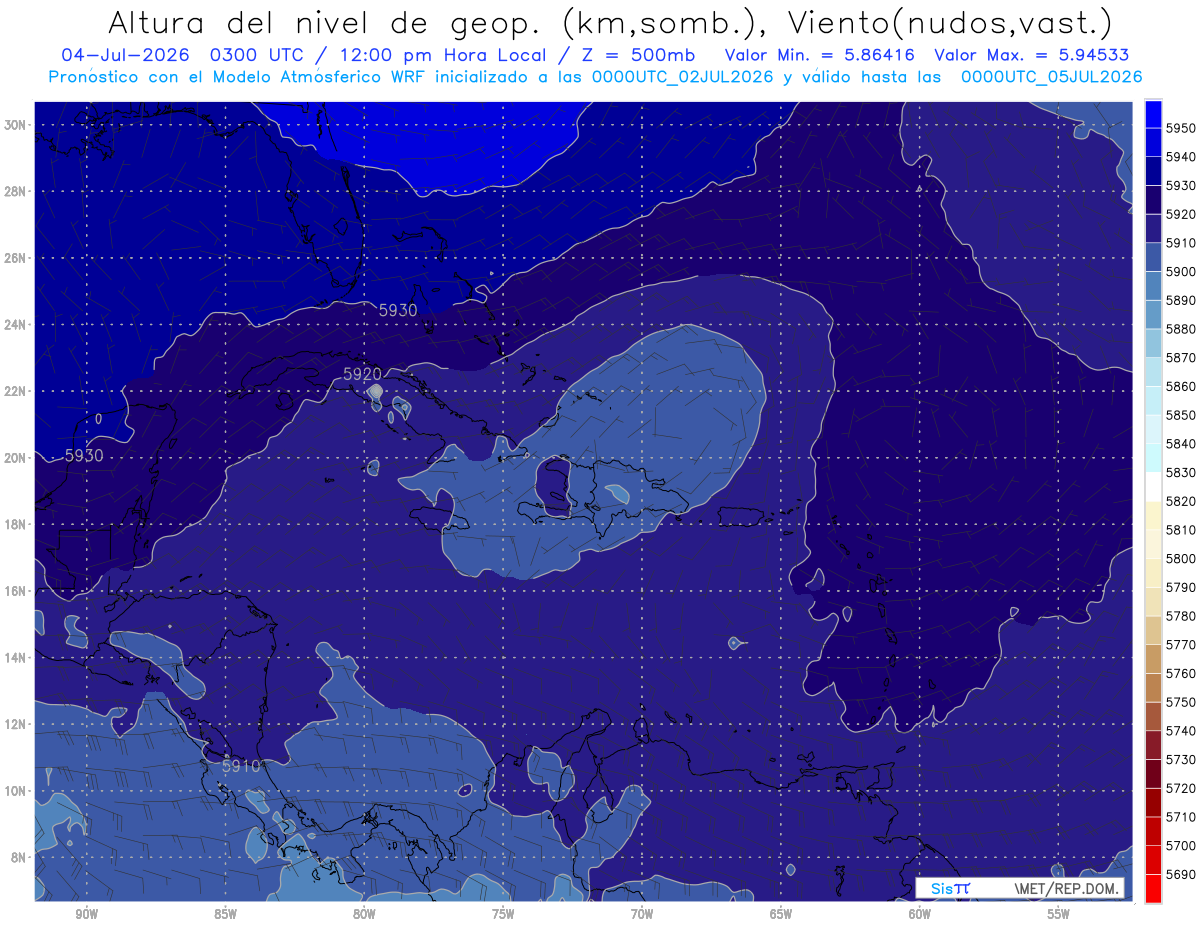
Task: Click the tan swatch between 5760 and 5770
Action: point(1153,659)
